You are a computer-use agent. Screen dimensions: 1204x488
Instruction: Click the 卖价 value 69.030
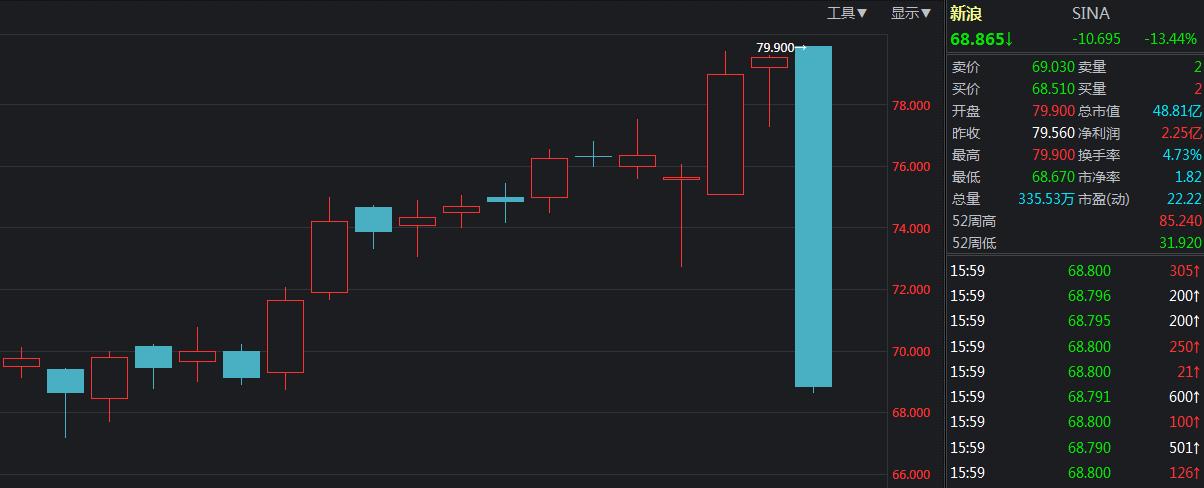[1052, 67]
